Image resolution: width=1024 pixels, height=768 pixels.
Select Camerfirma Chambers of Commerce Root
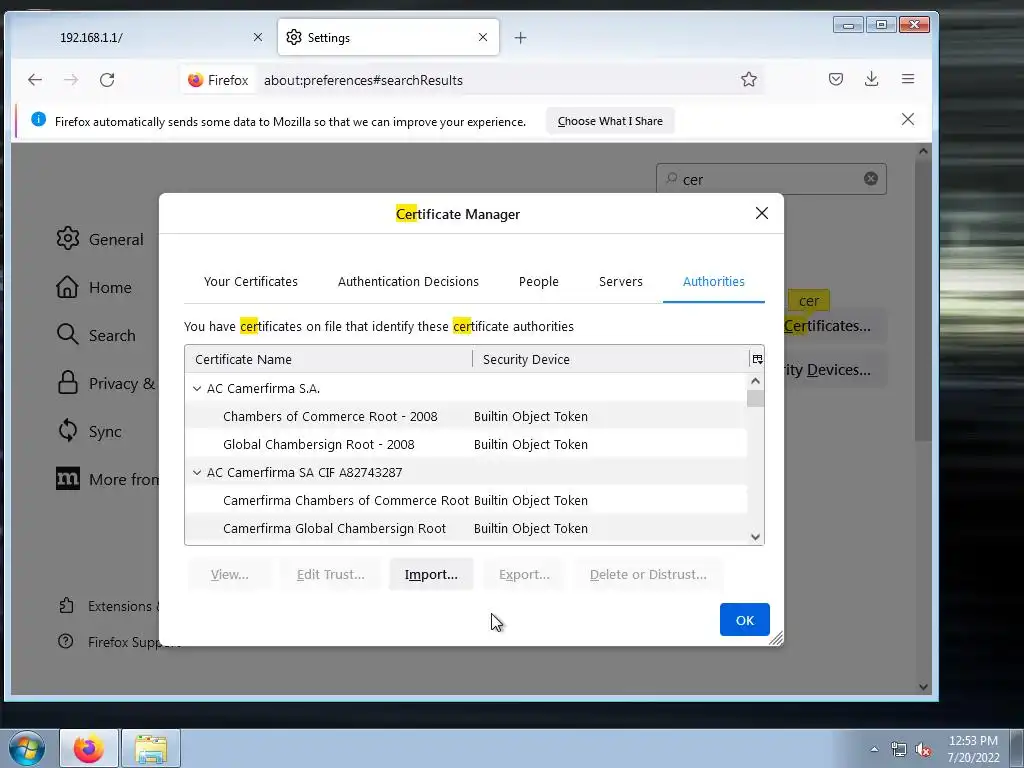pos(466,500)
